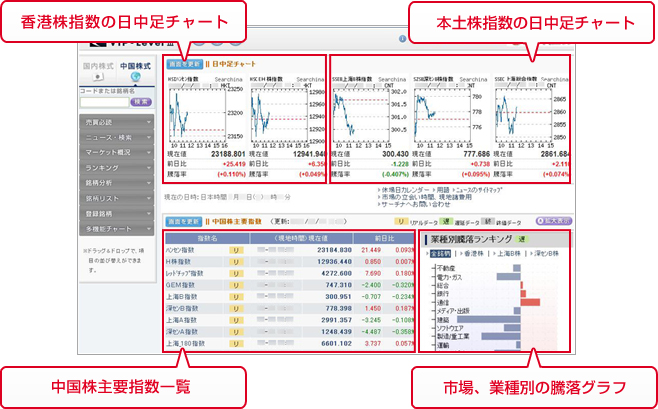Click the blue info icon in header

pos(402,39)
